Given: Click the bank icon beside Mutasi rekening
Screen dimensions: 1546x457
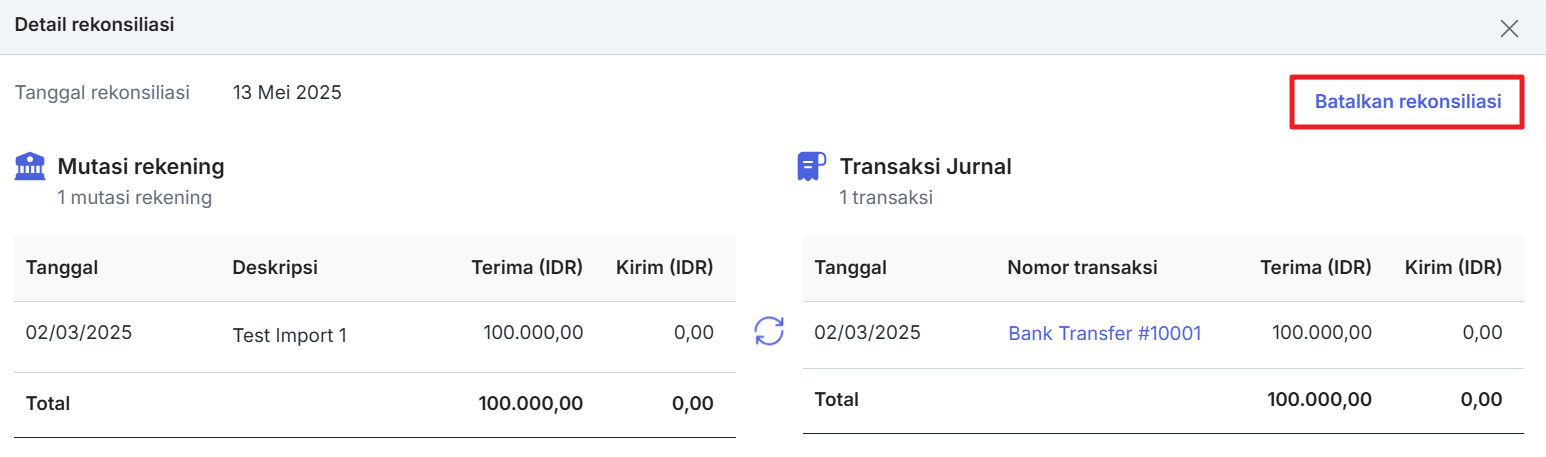Looking at the screenshot, I should [30, 166].
